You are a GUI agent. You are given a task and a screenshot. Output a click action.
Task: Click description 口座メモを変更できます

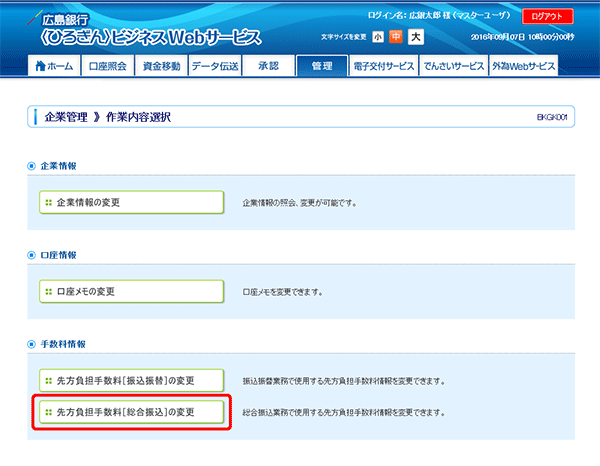point(282,292)
